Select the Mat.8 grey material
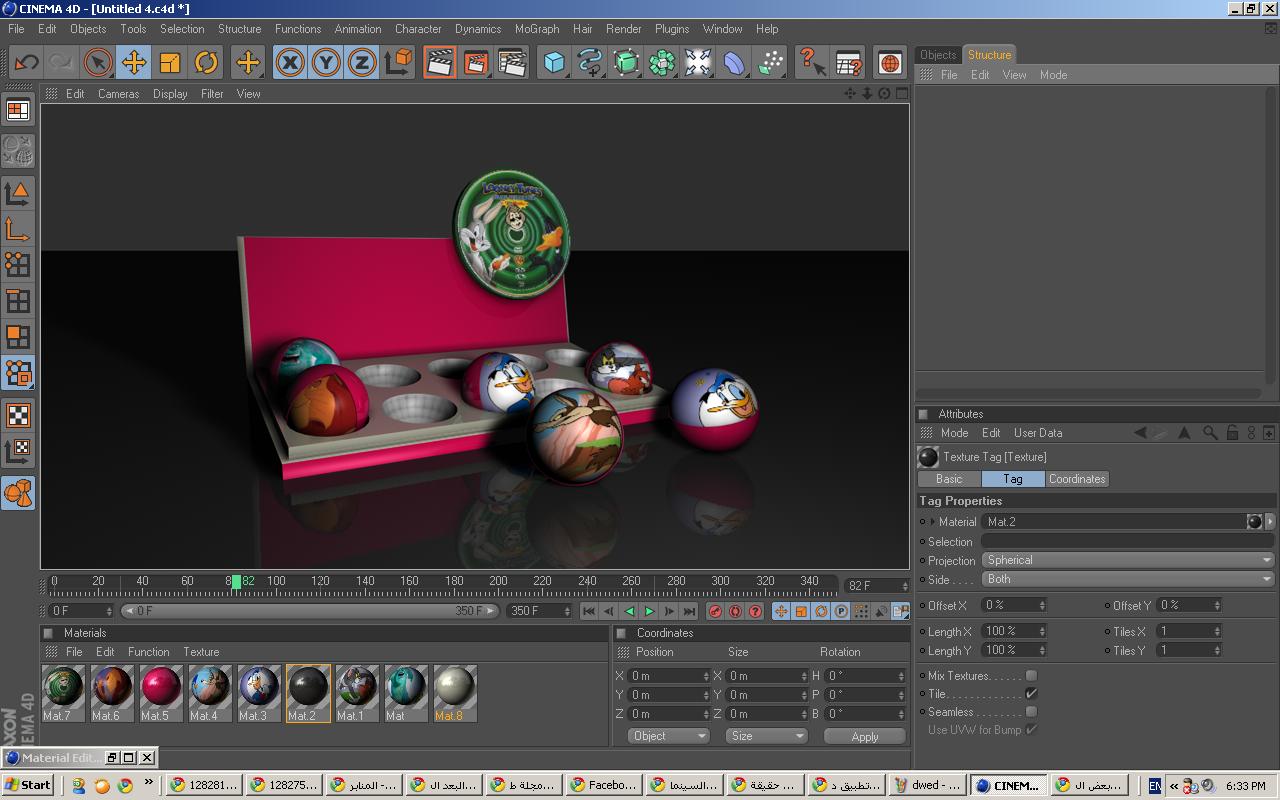The width and height of the screenshot is (1280, 800). coord(455,693)
